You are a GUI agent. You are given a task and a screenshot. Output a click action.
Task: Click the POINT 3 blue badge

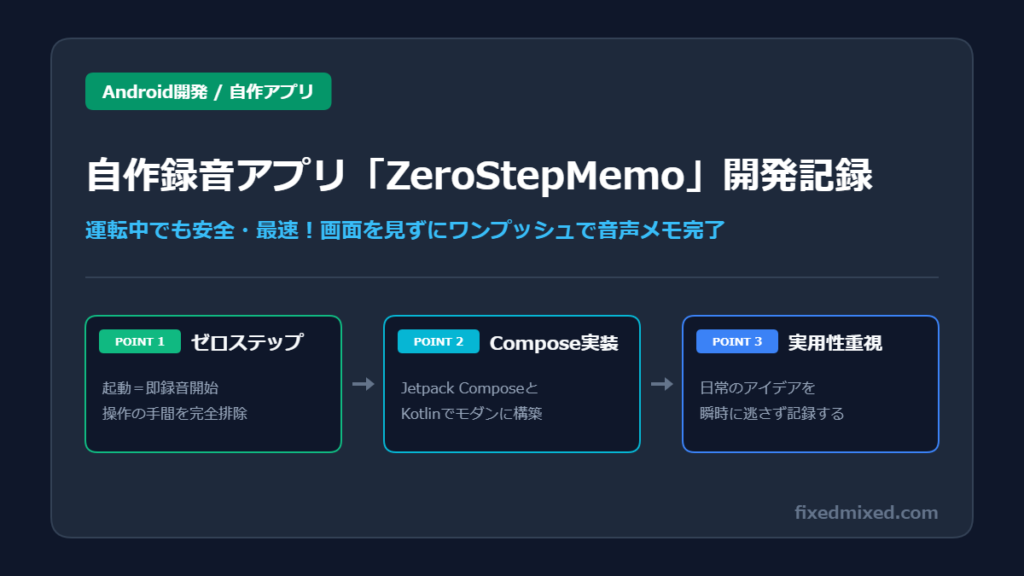tap(737, 342)
